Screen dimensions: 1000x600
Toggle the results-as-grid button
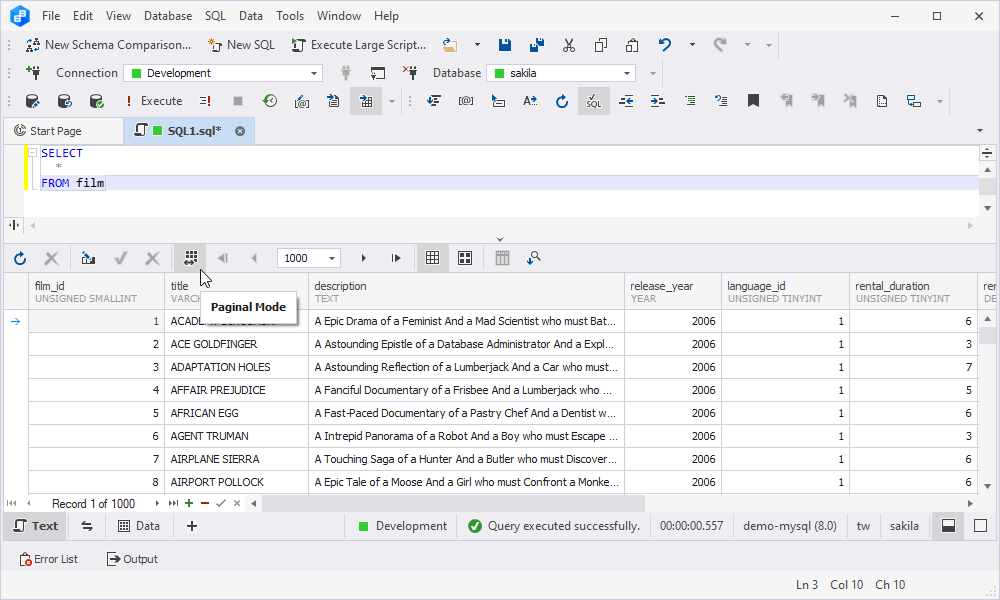click(x=366, y=101)
